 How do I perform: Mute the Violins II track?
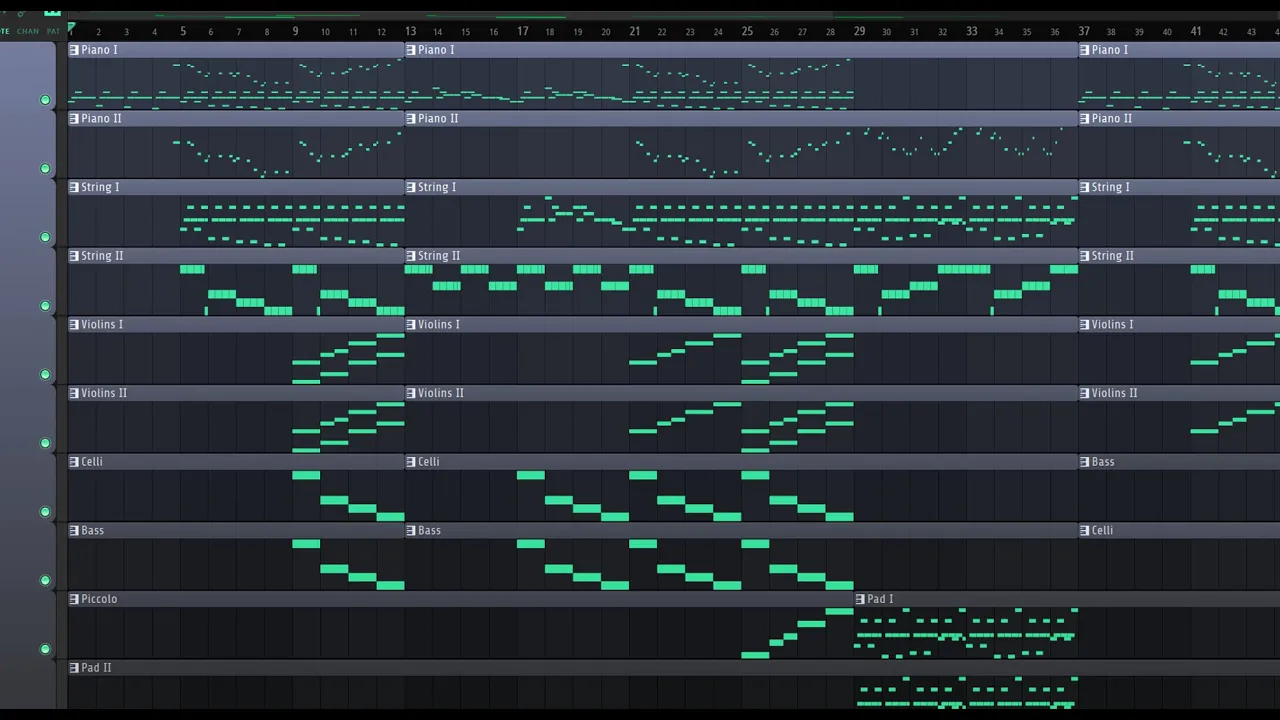pyautogui.click(x=45, y=443)
